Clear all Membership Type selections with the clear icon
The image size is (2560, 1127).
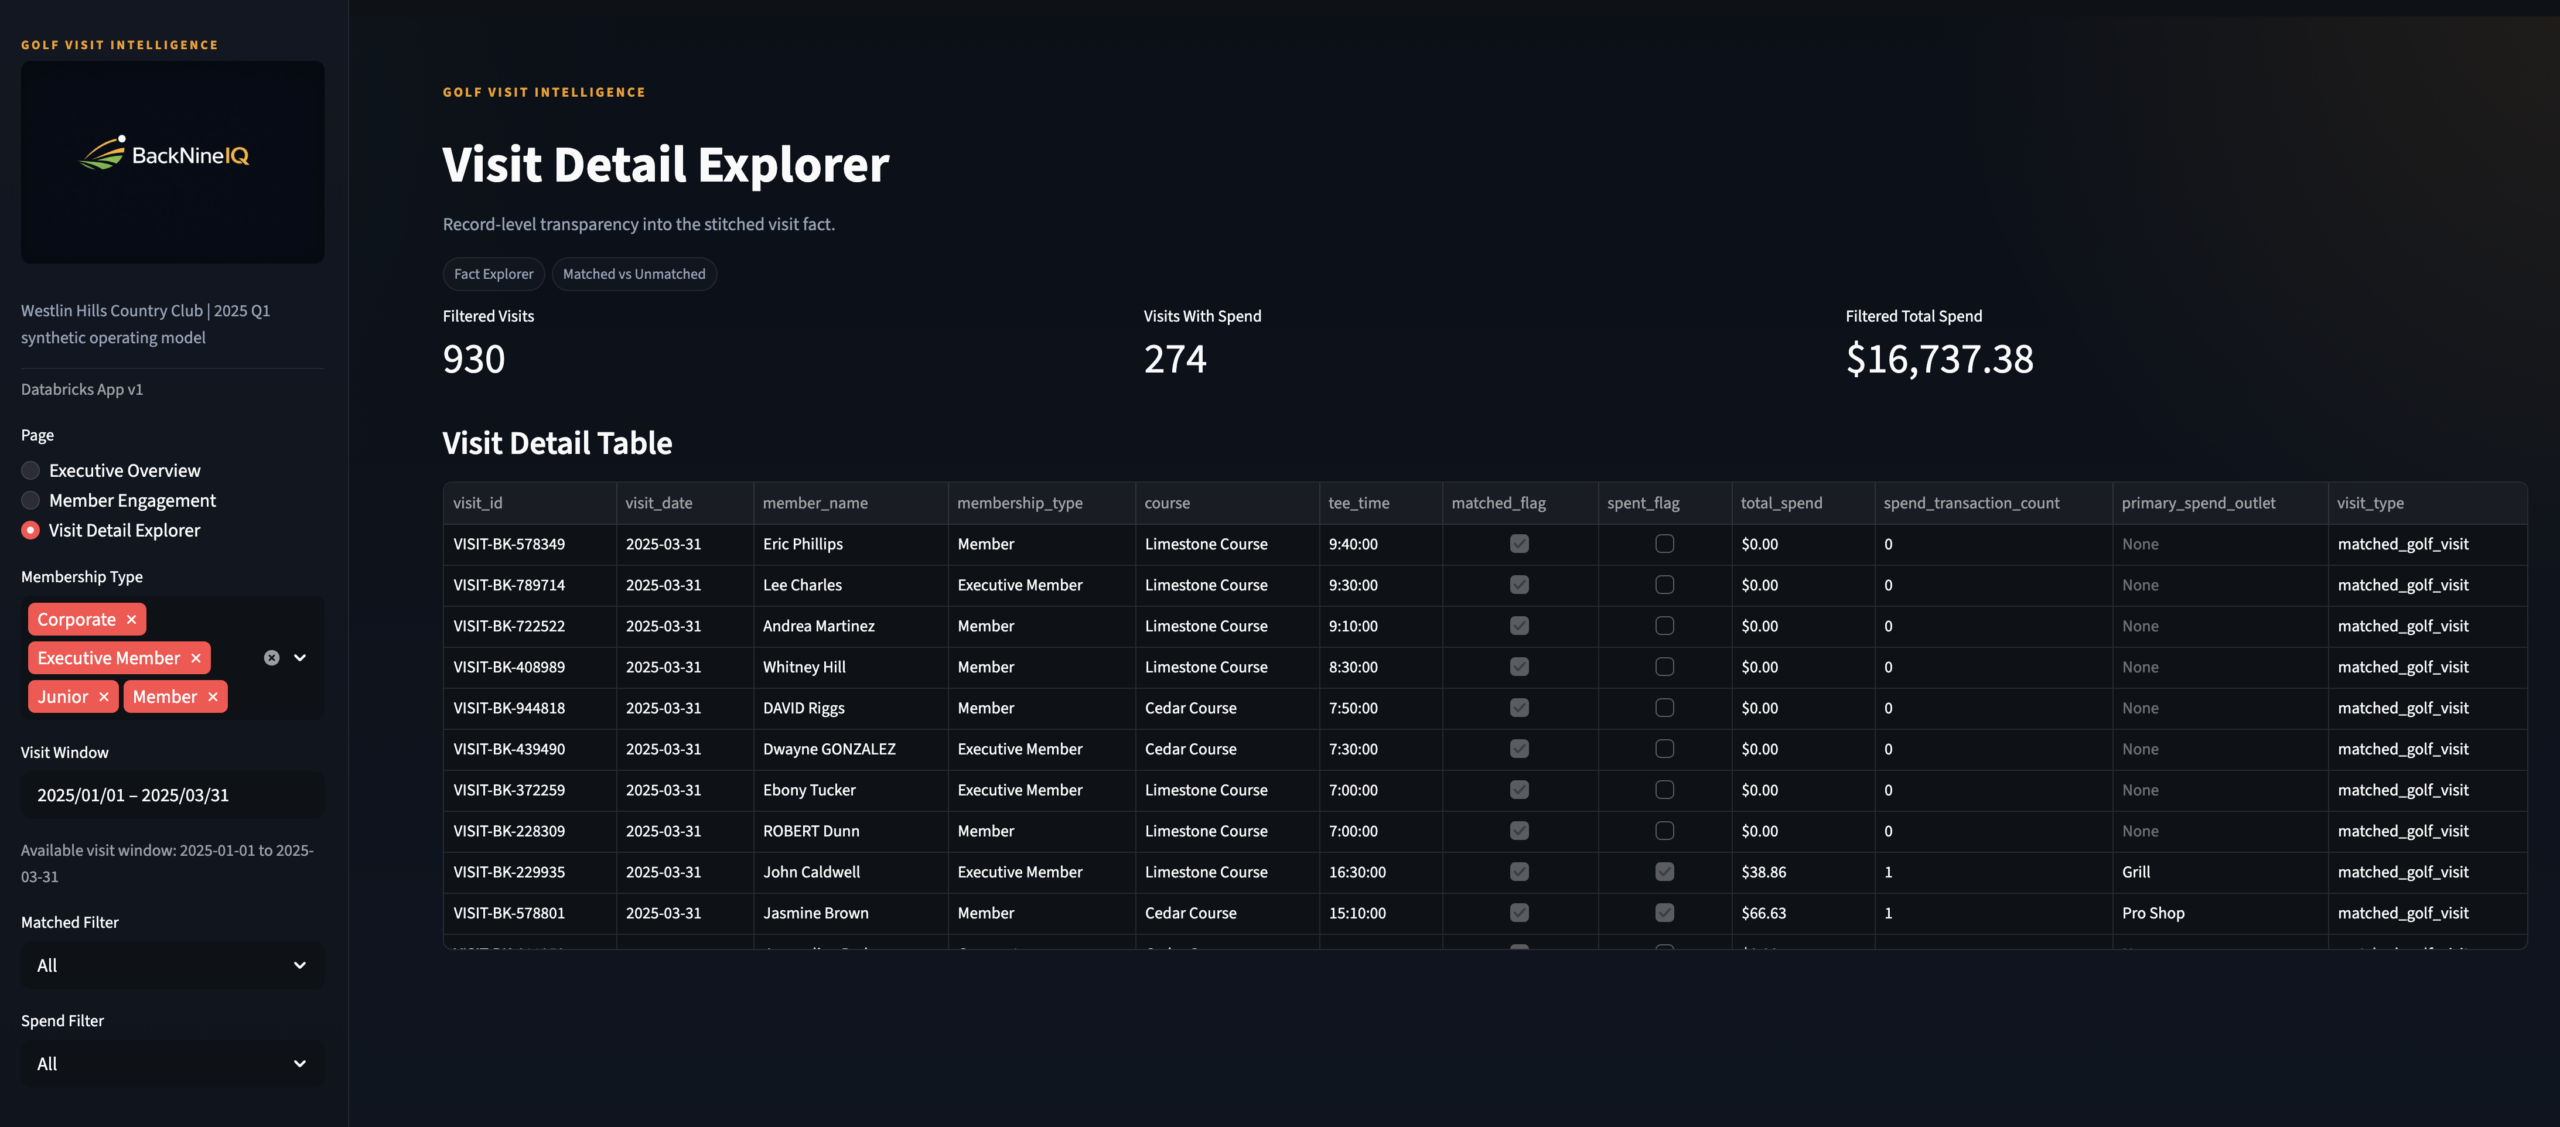(270, 657)
